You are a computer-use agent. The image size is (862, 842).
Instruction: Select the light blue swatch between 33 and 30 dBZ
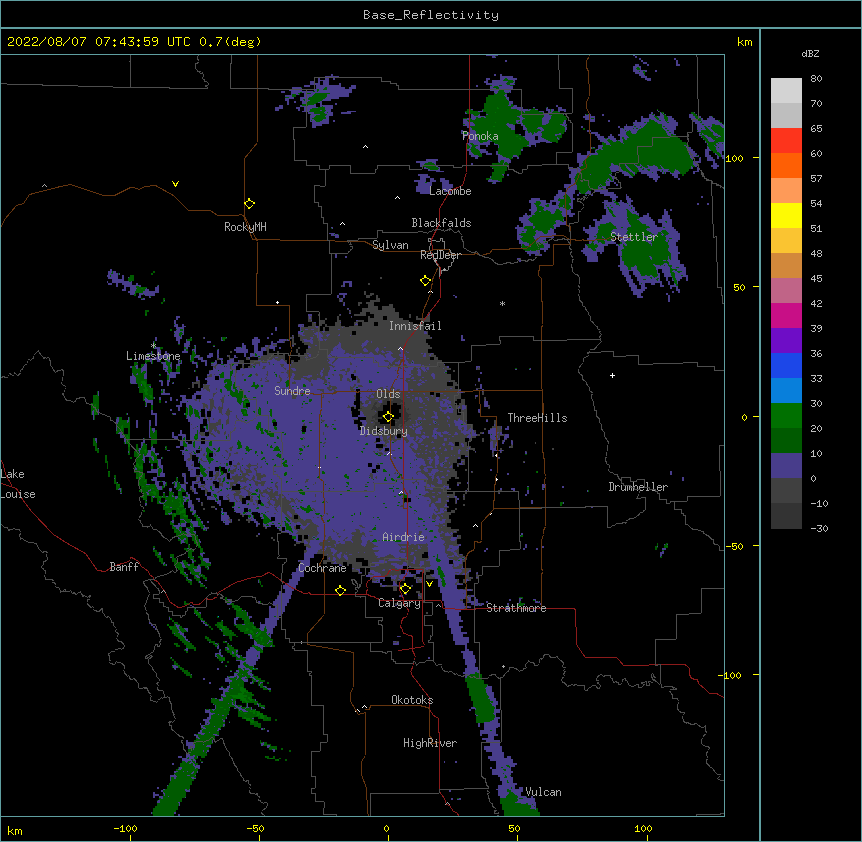pos(786,390)
